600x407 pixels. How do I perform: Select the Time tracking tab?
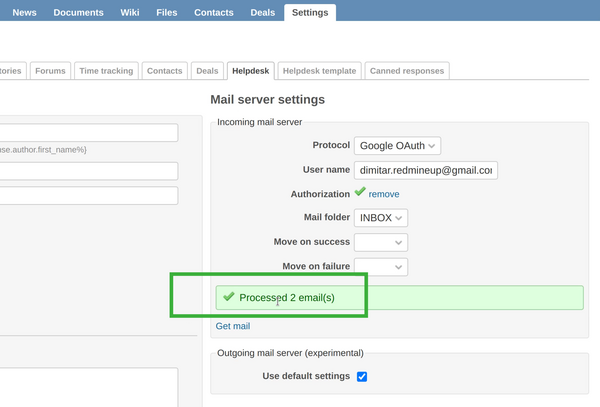[104, 71]
